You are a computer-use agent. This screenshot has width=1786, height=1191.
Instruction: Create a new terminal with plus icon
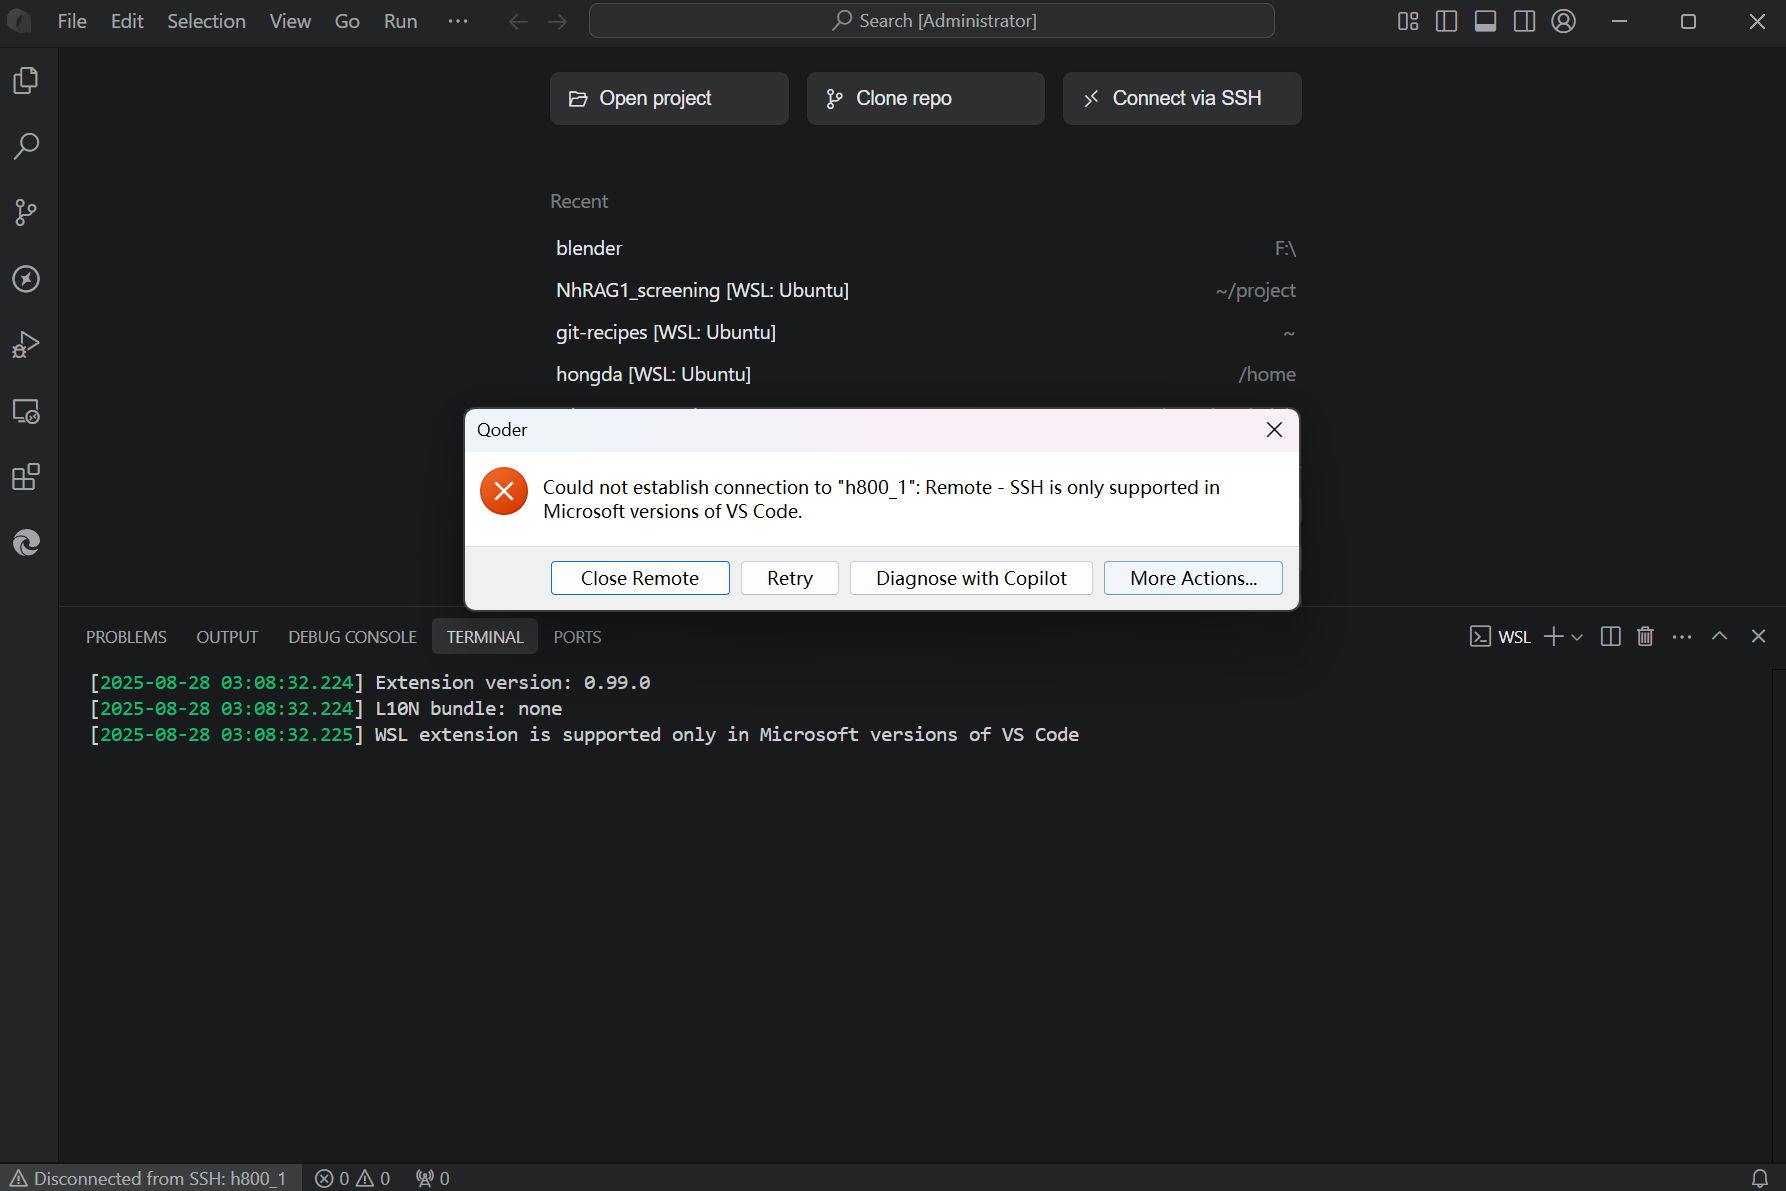click(x=1553, y=637)
